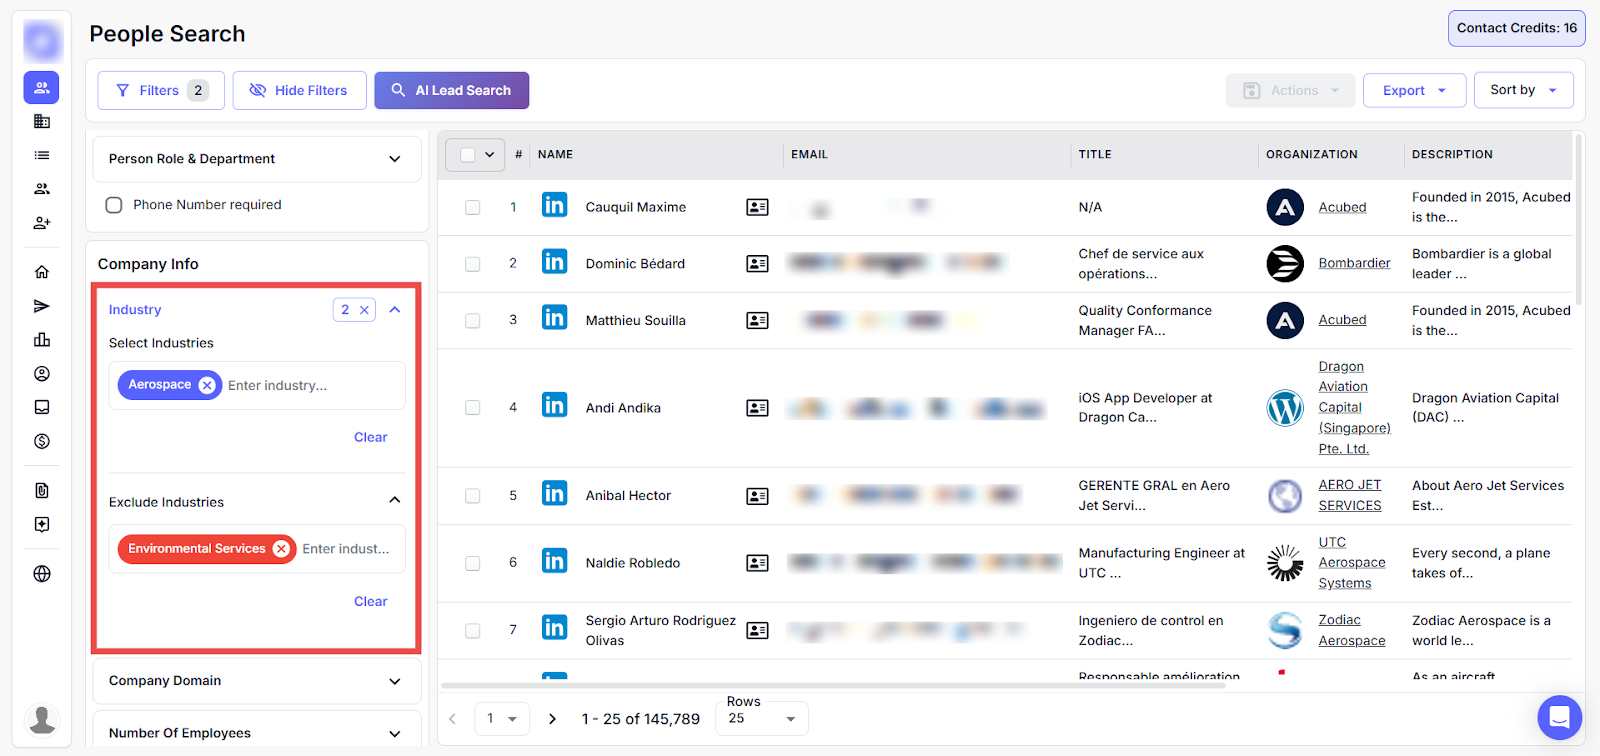Open the Sort by dropdown
This screenshot has height=756, width=1600.
point(1522,90)
